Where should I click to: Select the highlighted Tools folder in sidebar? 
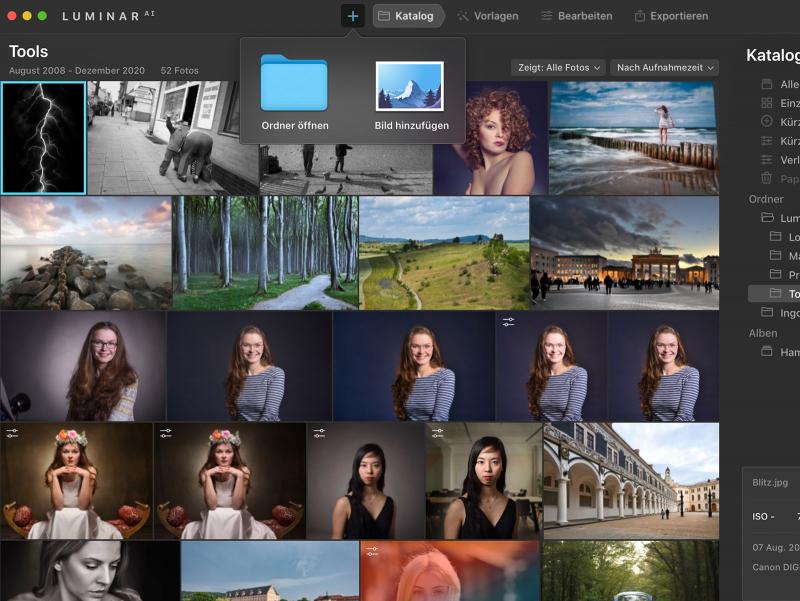tap(784, 294)
